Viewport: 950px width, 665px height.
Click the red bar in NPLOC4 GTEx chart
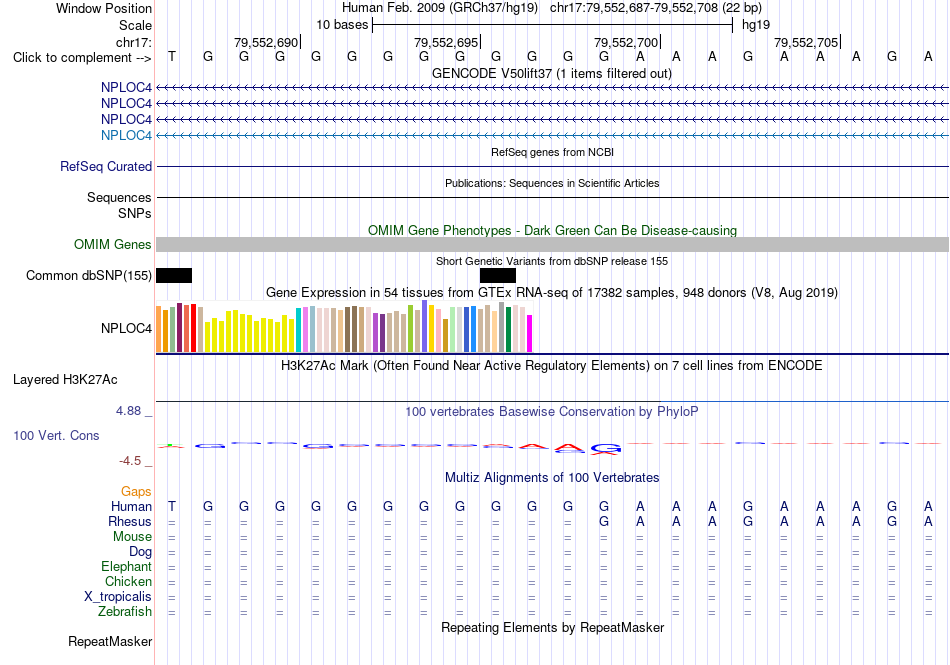point(193,328)
